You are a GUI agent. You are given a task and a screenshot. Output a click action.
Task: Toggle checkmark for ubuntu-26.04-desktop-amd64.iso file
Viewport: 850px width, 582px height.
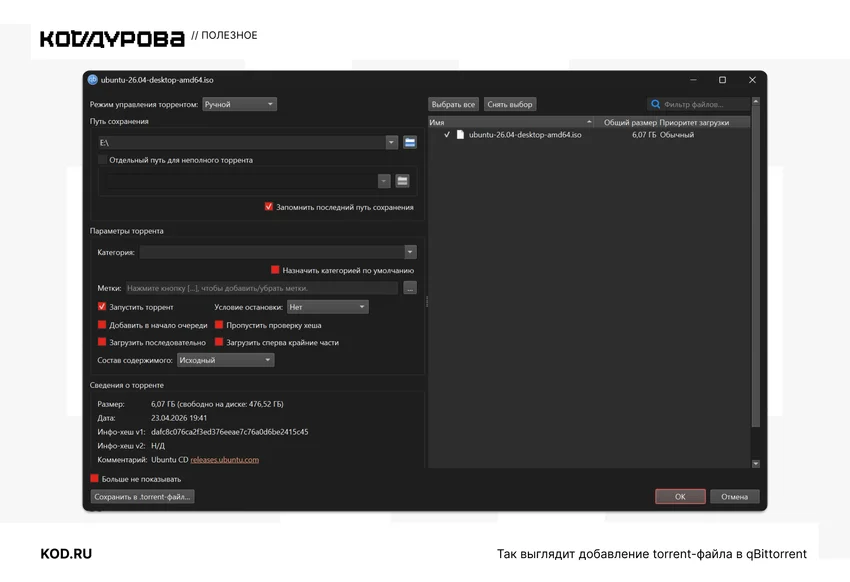tap(447, 134)
